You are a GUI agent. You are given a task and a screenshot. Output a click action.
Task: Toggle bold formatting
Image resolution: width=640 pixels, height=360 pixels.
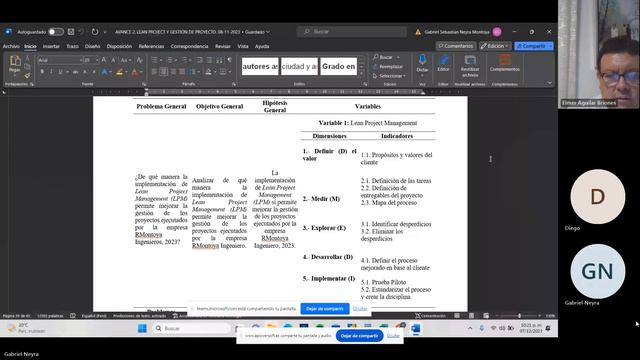coord(42,72)
